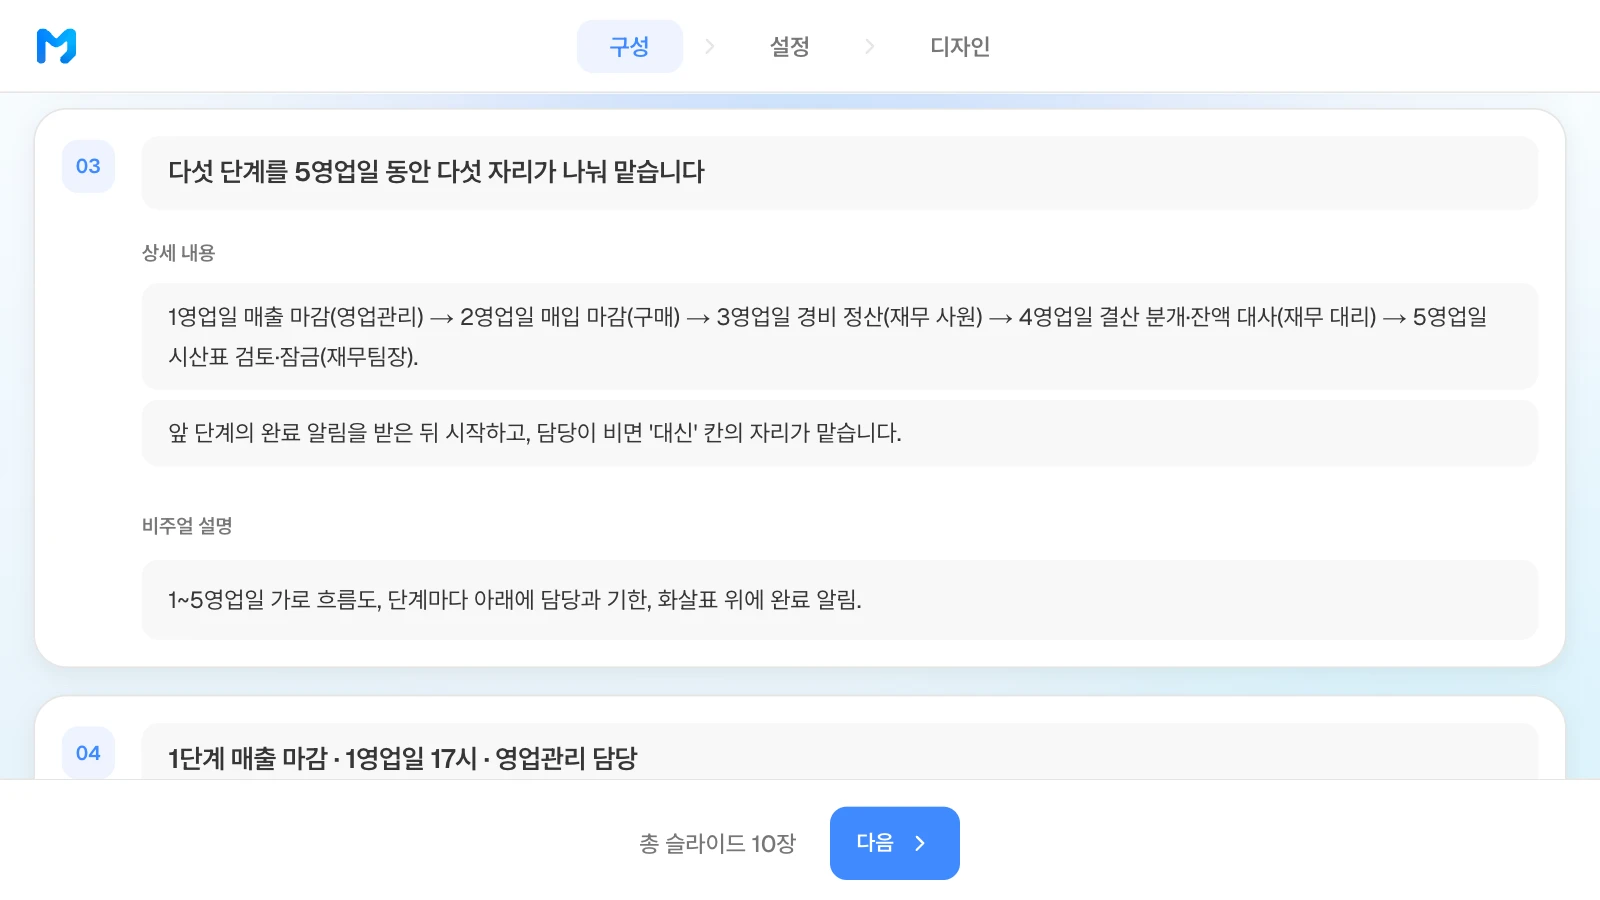Open the 디자인 step tab
The image size is (1600, 900).
[x=960, y=46]
